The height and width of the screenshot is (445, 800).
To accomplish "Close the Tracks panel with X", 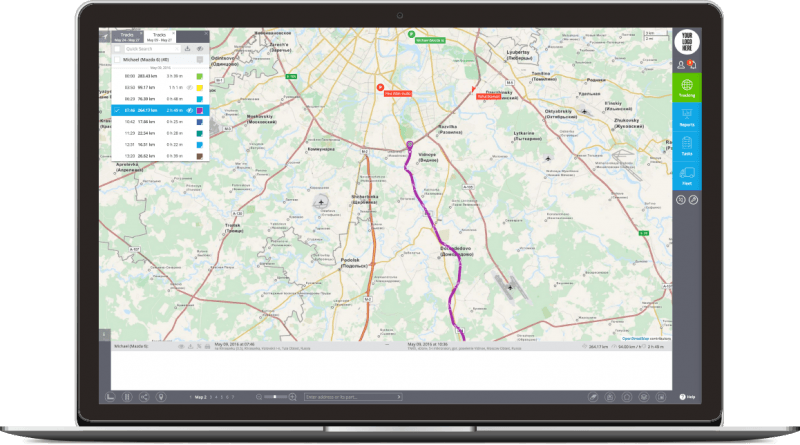I will pos(206,34).
